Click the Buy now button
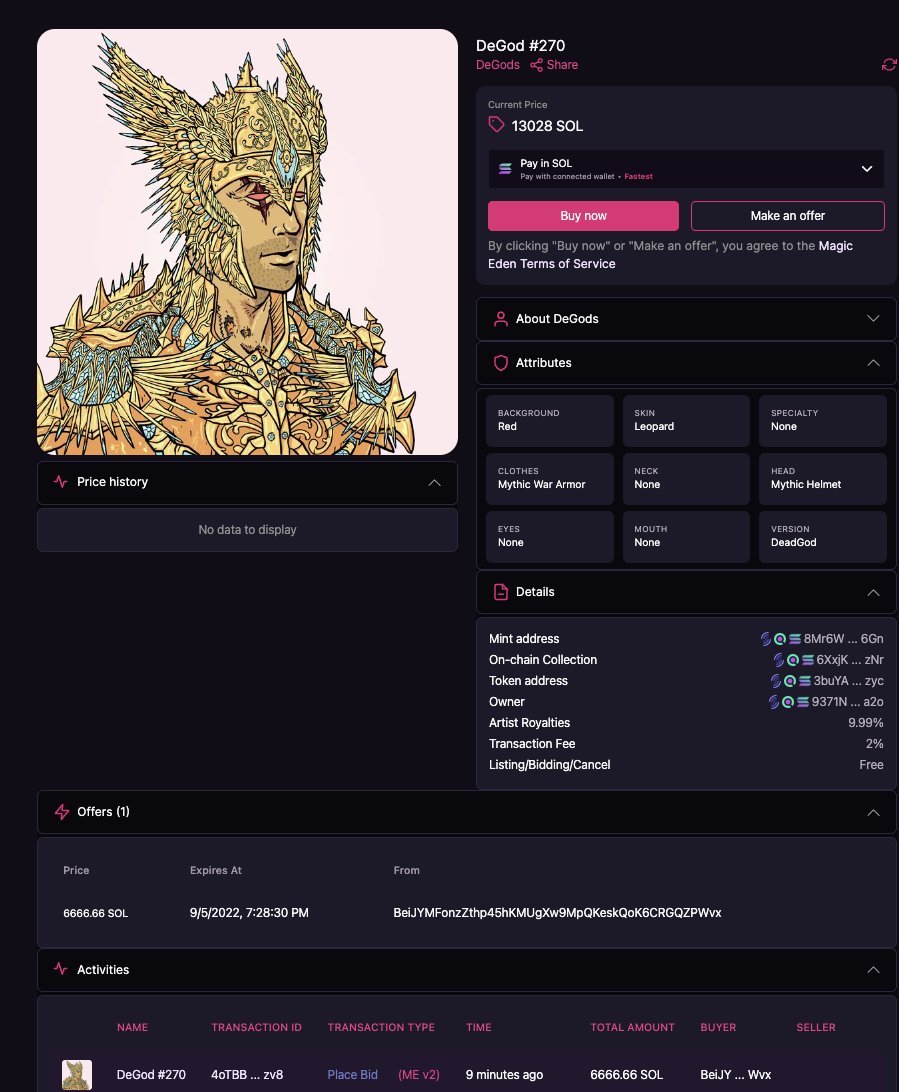The image size is (899, 1092). (582, 215)
